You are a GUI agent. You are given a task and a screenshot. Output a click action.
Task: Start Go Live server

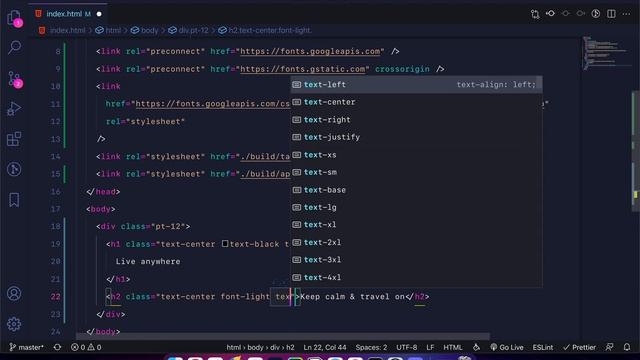click(507, 347)
